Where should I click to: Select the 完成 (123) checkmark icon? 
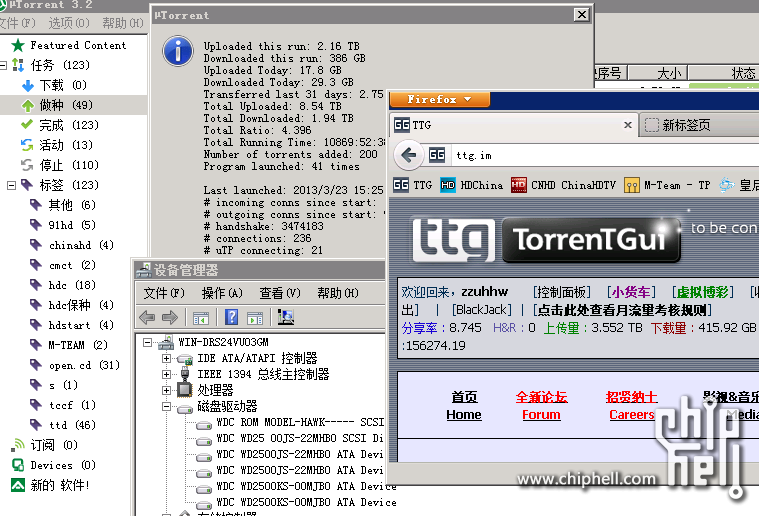point(27,125)
